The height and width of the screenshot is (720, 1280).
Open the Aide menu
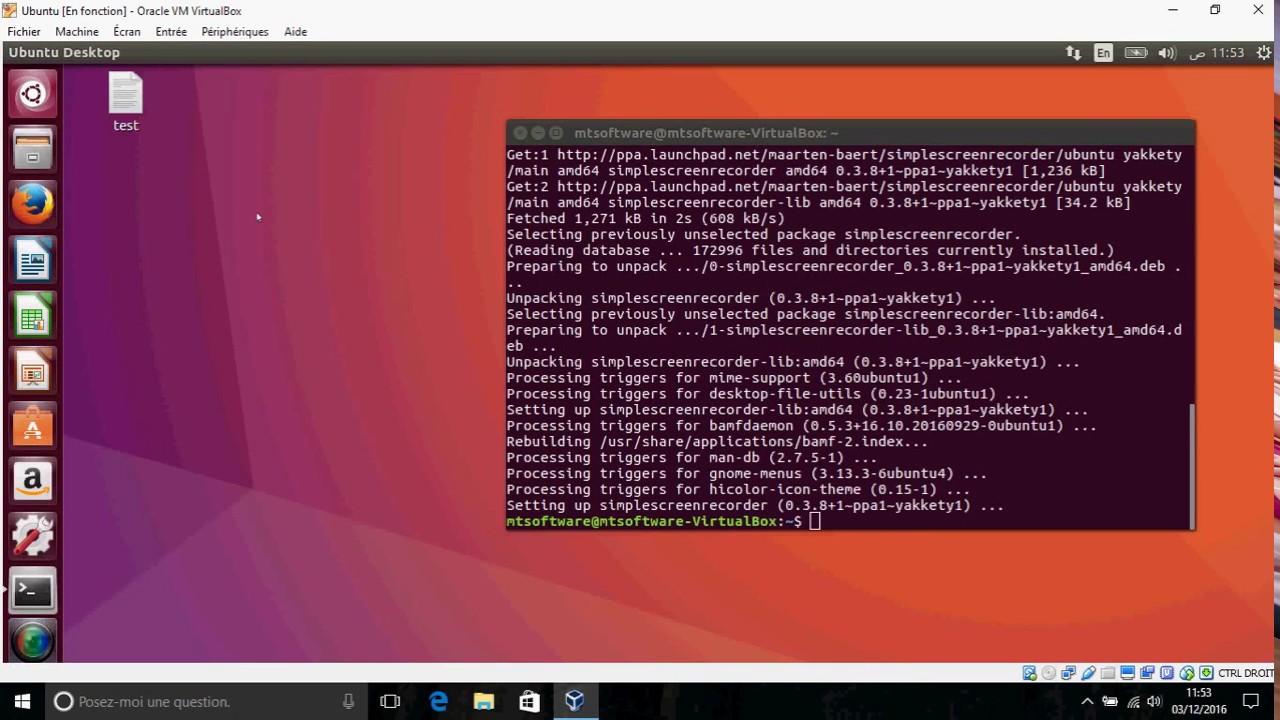click(x=295, y=32)
